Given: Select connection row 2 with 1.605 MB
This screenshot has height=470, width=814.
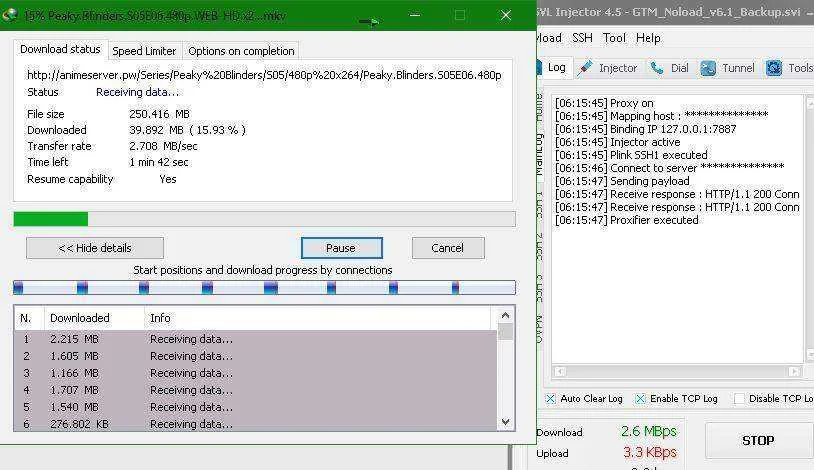Looking at the screenshot, I should point(255,356).
